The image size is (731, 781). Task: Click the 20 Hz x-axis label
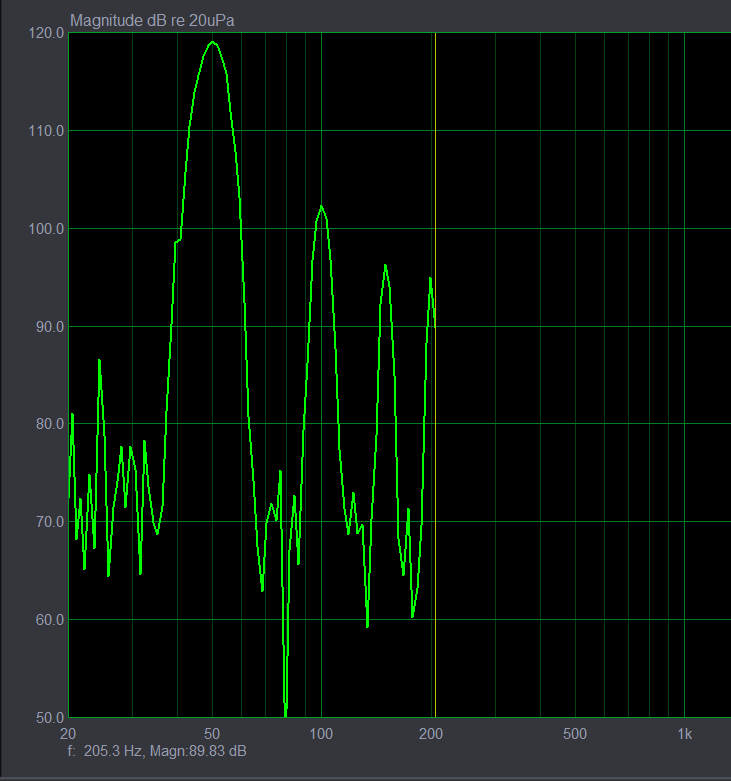tap(68, 734)
